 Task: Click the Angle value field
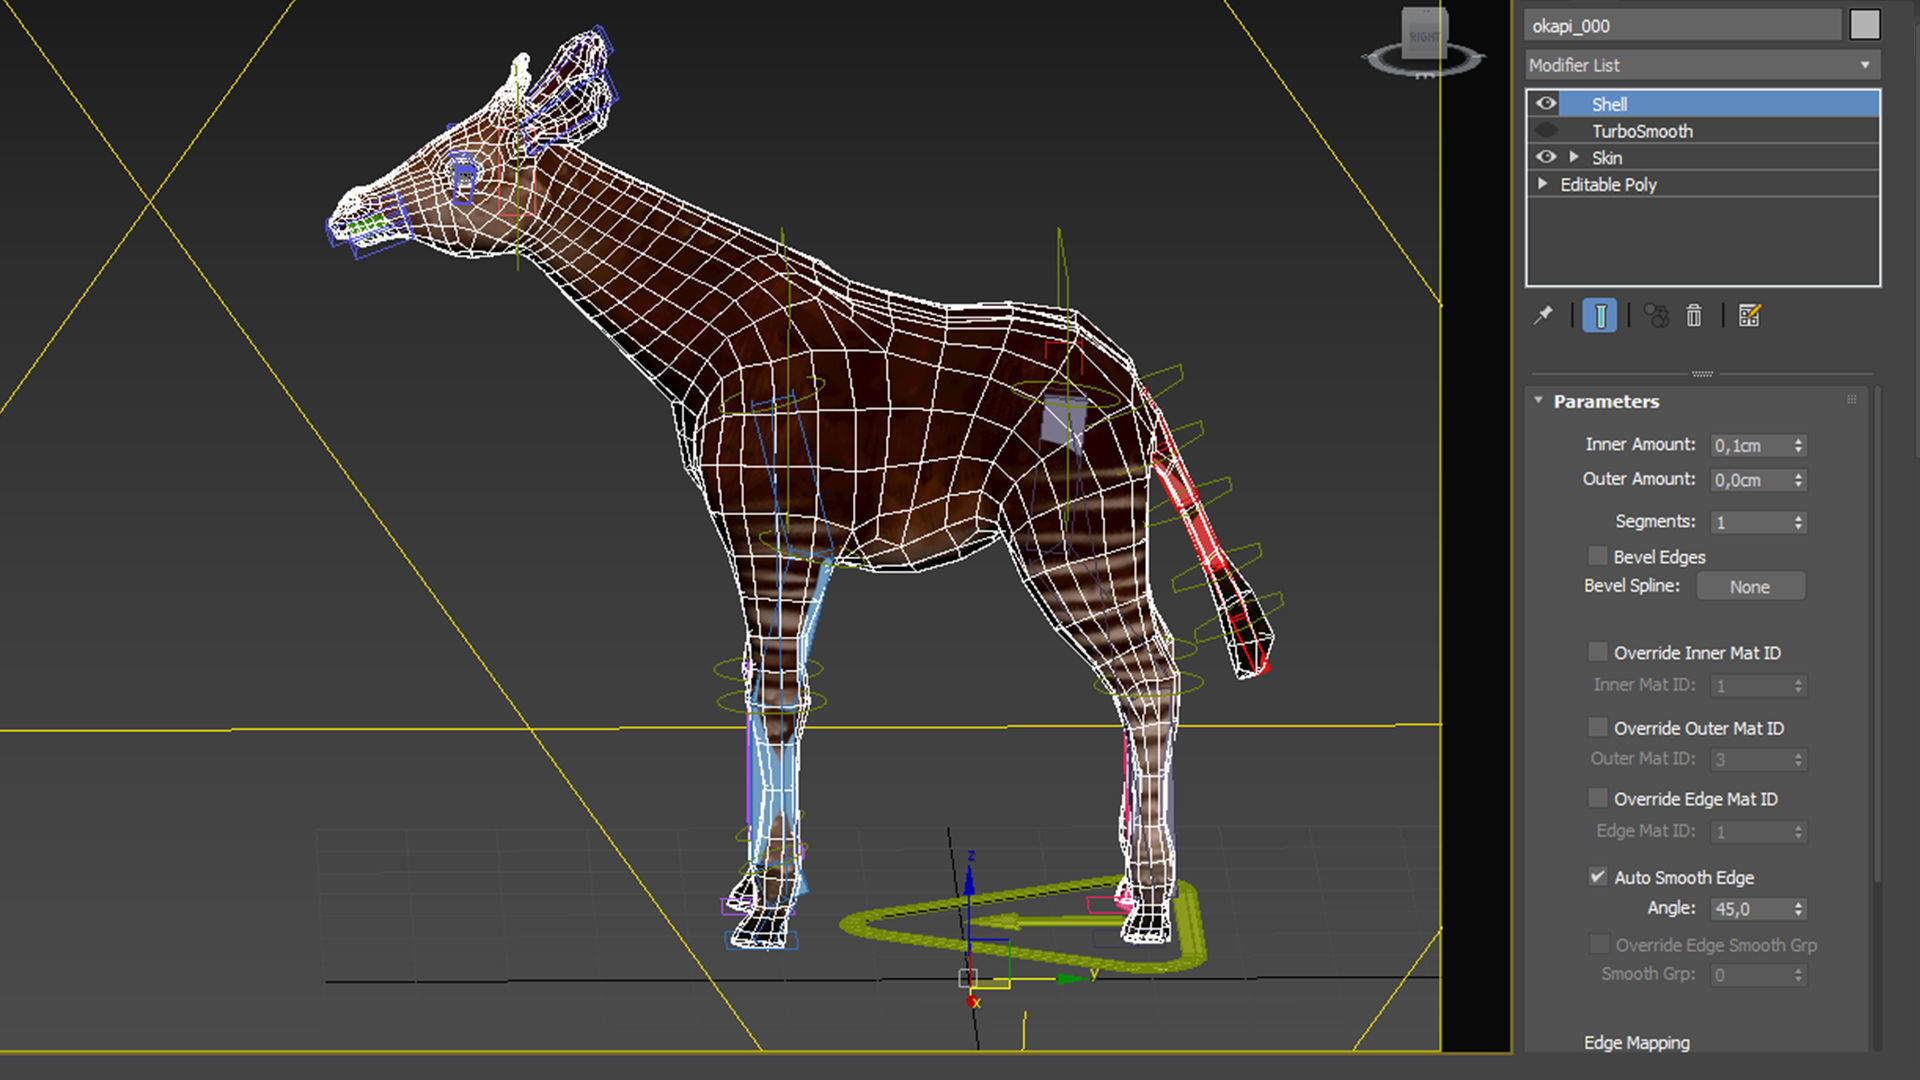[1750, 909]
